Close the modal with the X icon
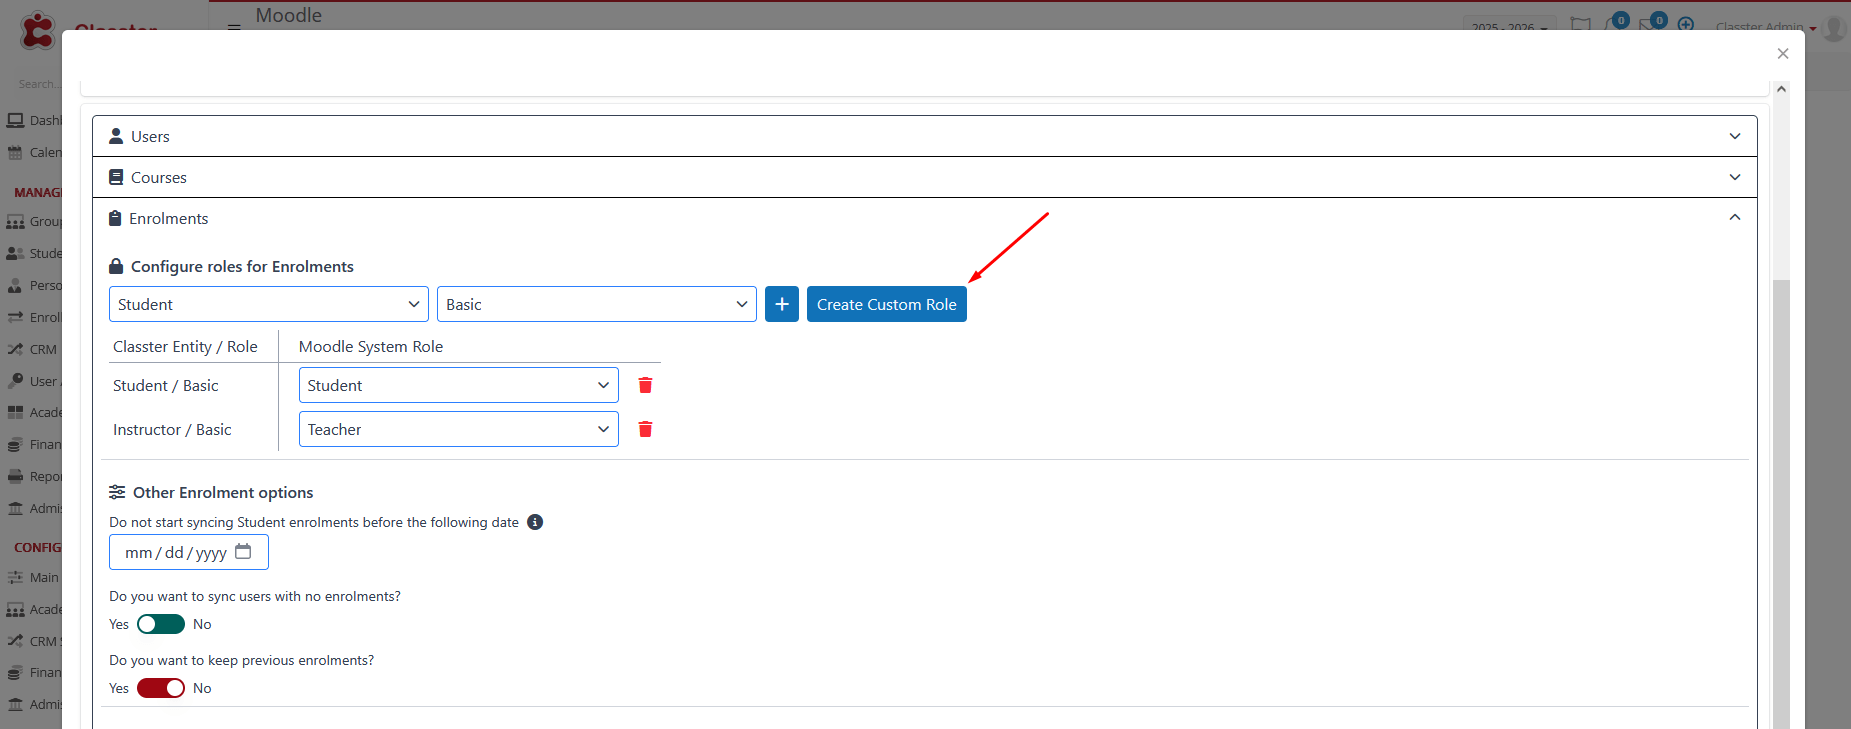 1782,54
